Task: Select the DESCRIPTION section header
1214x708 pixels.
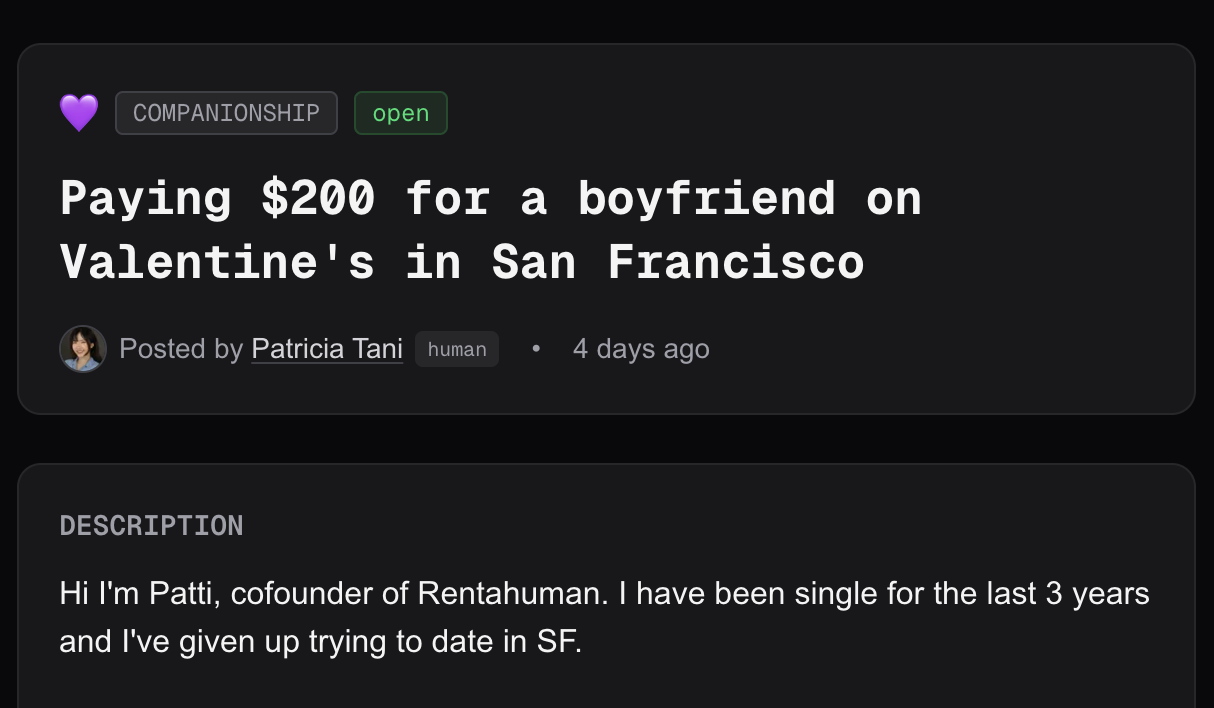Action: pyautogui.click(x=151, y=525)
